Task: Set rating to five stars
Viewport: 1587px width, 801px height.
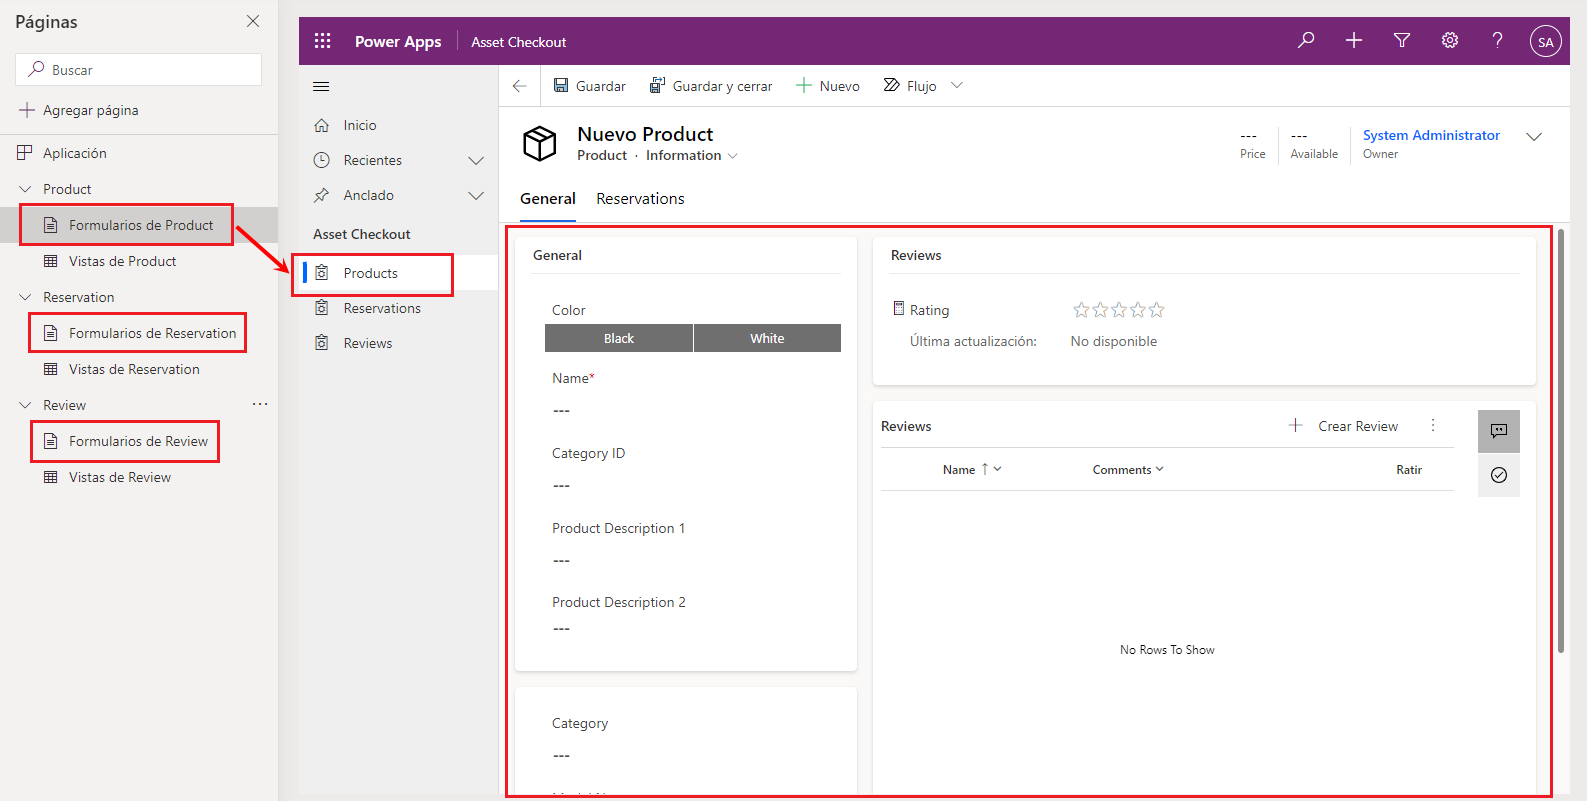Action: tap(1156, 310)
